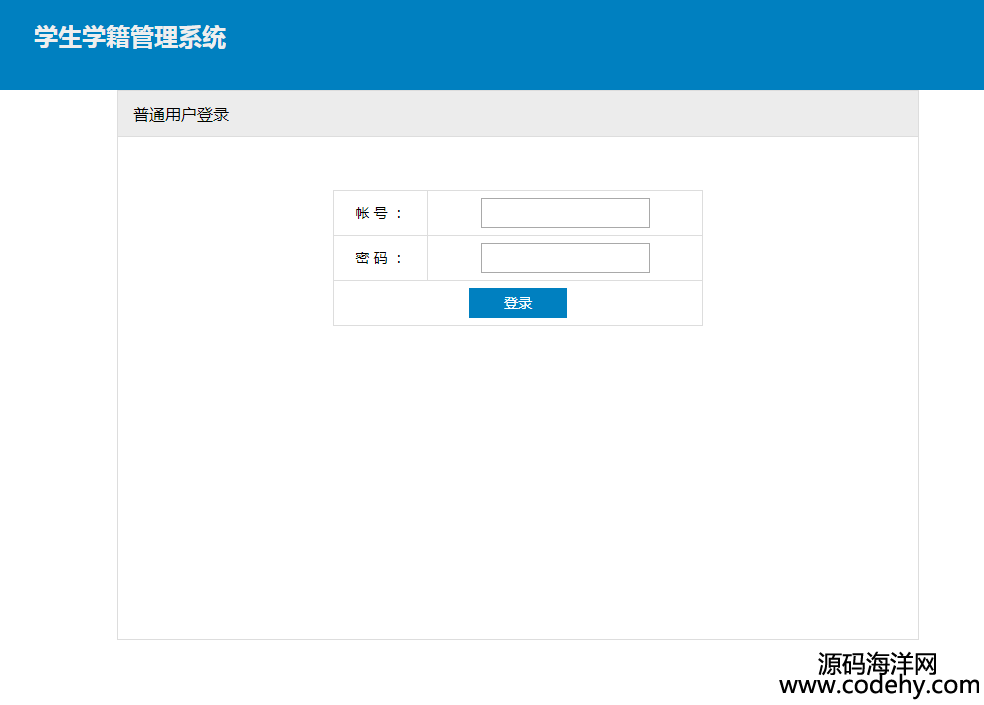
Task: Click the table cell left of the 登录 button
Action: [400, 303]
